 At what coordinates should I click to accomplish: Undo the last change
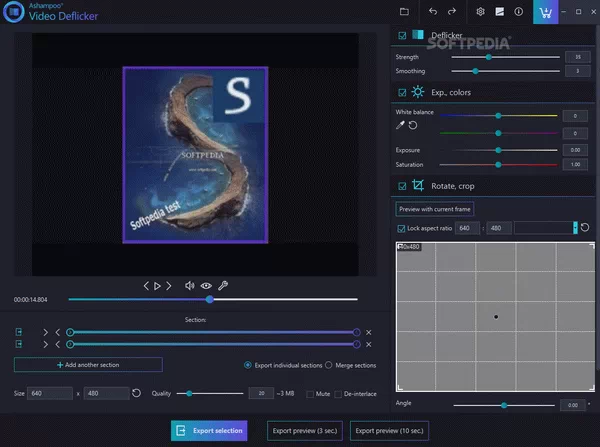[x=433, y=11]
